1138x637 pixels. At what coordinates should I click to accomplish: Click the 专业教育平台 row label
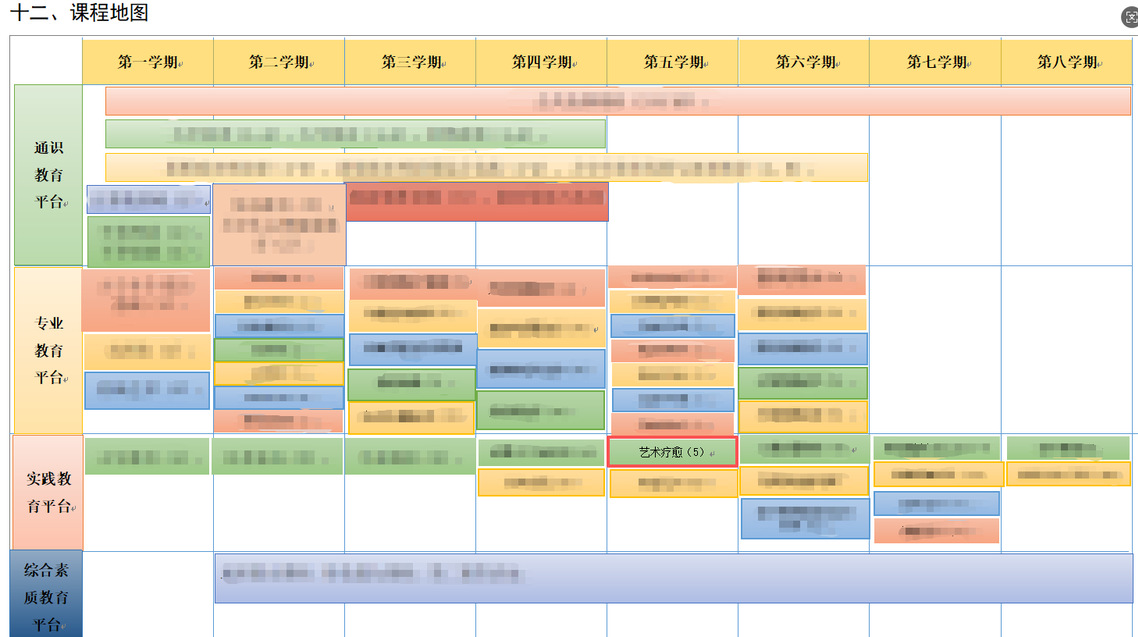pos(48,350)
